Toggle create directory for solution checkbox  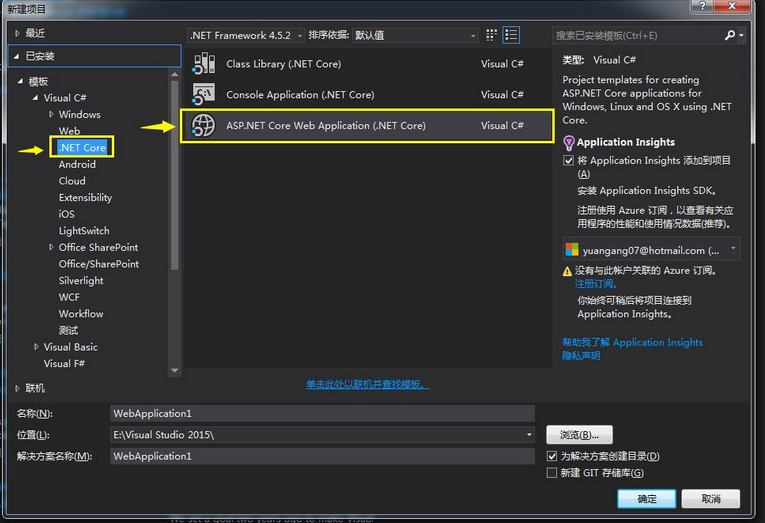coord(552,456)
